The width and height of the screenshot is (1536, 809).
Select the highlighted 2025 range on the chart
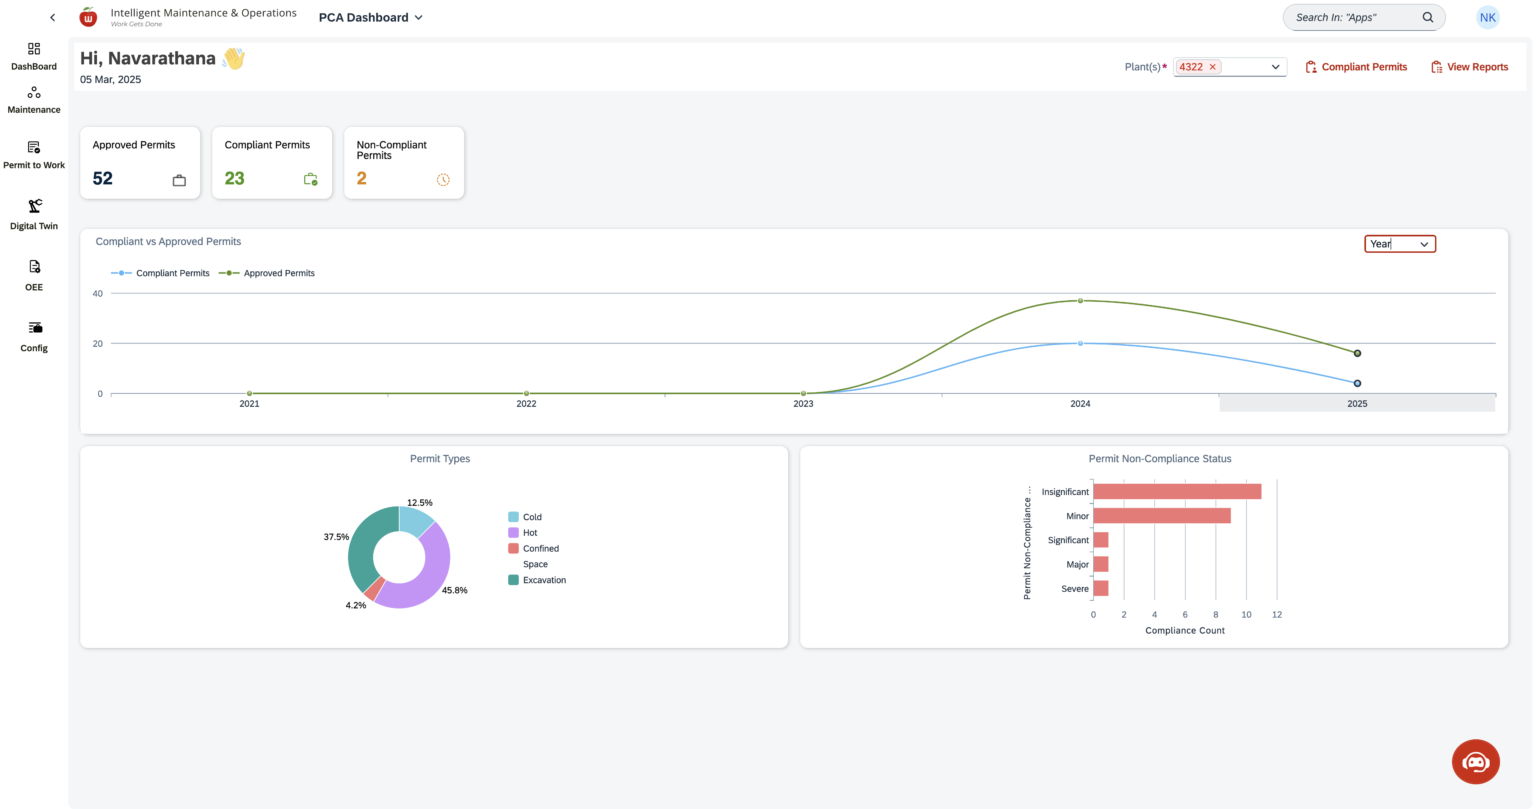click(x=1356, y=403)
